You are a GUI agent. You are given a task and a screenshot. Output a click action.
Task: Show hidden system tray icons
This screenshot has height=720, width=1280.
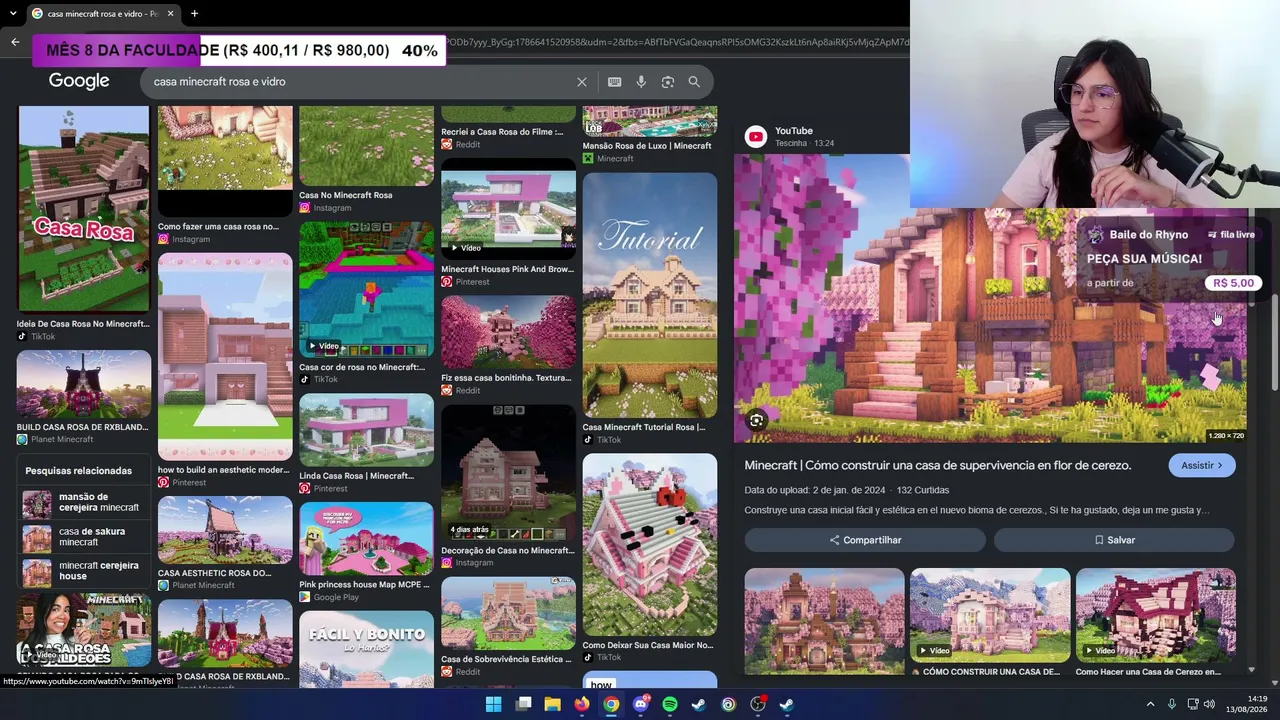(1150, 705)
